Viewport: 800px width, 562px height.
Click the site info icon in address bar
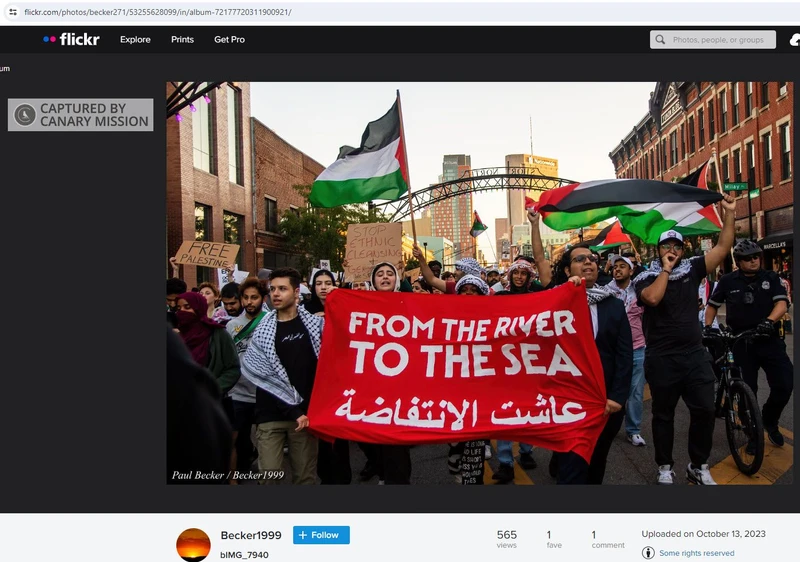pos(12,12)
